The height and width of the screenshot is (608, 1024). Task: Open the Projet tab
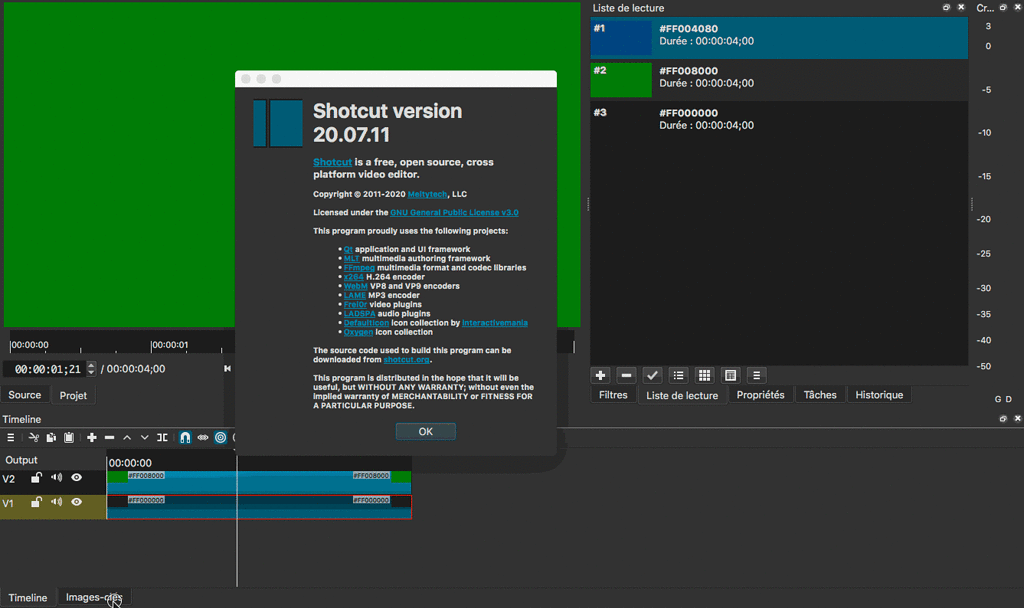tap(73, 394)
